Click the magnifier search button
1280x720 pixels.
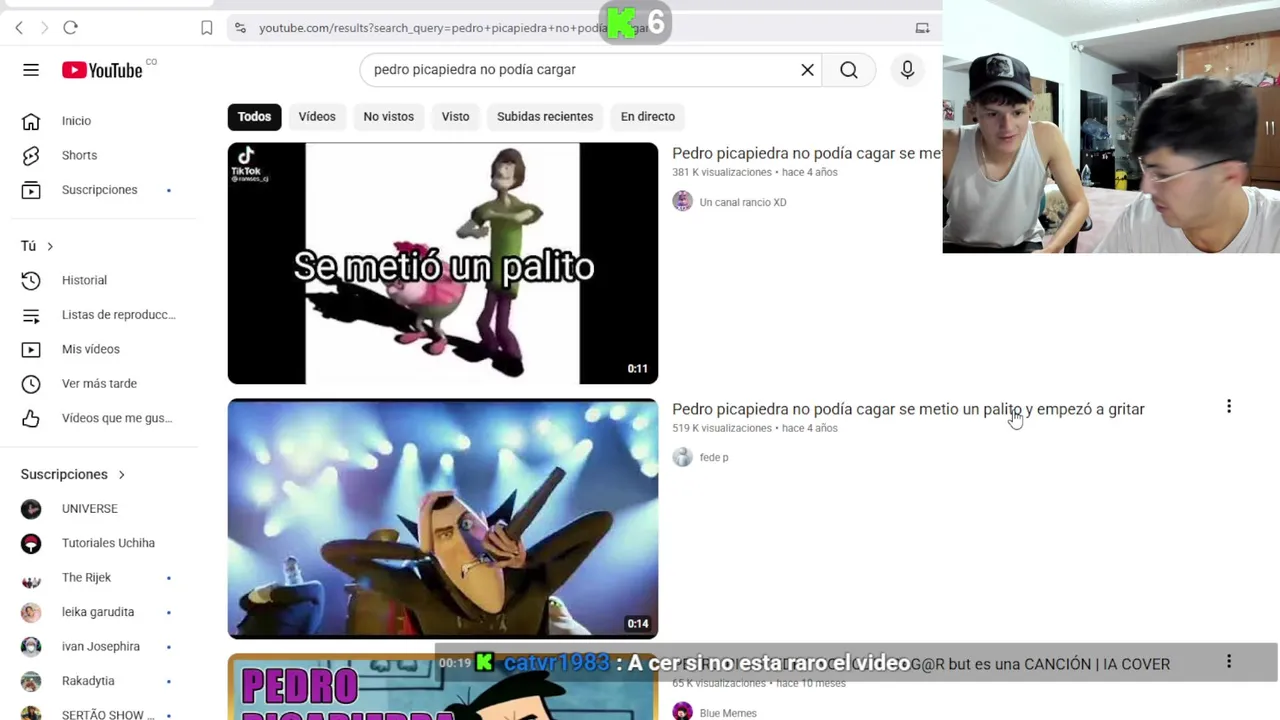pos(849,70)
